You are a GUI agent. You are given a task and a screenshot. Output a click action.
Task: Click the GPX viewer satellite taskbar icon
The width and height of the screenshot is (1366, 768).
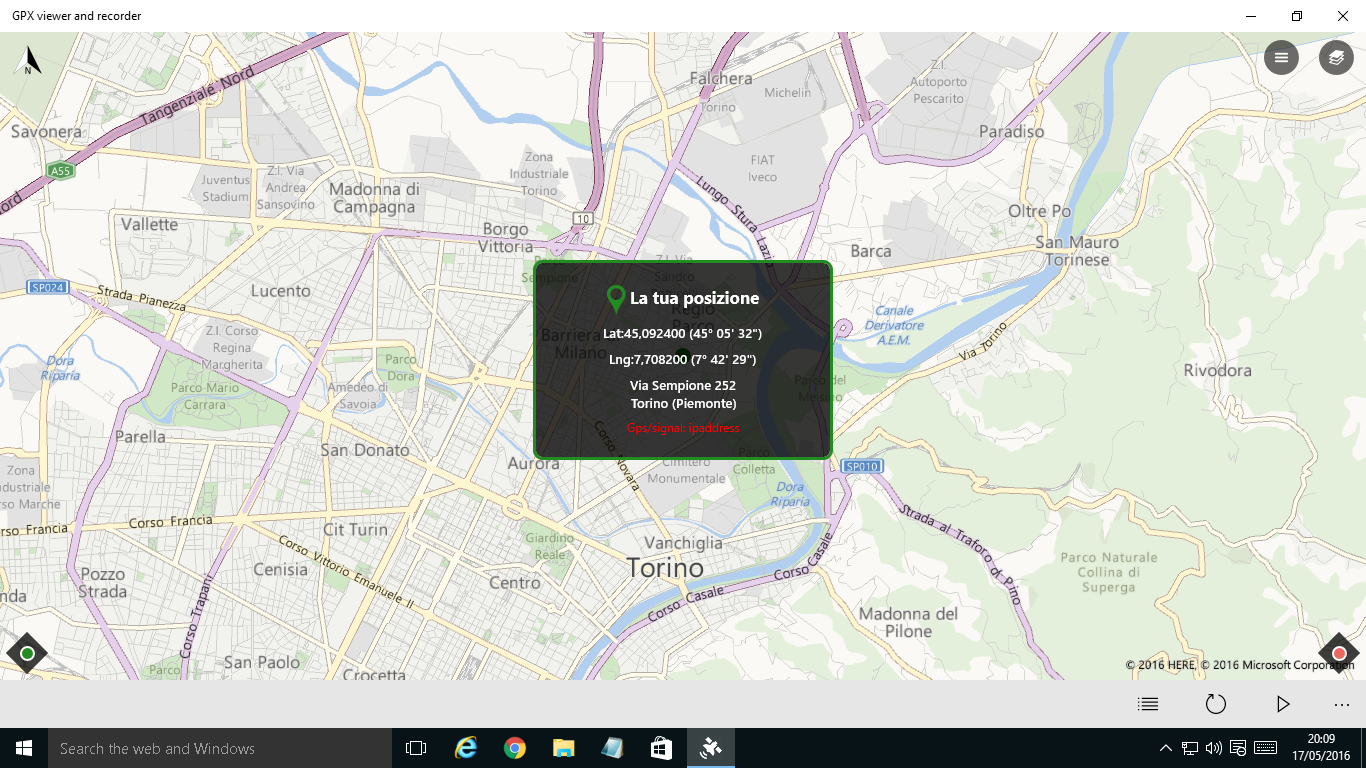[711, 748]
